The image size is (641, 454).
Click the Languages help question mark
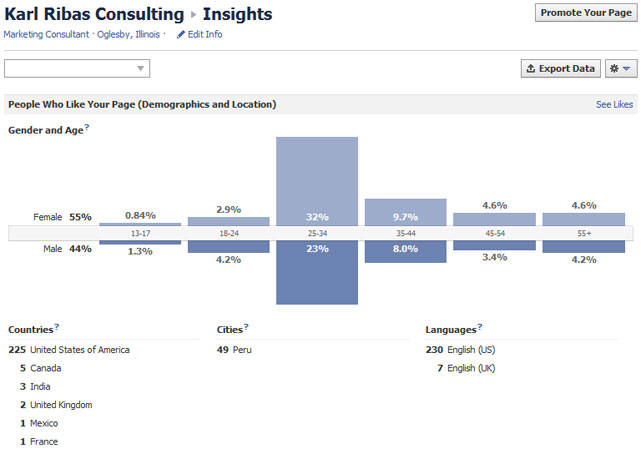479,326
